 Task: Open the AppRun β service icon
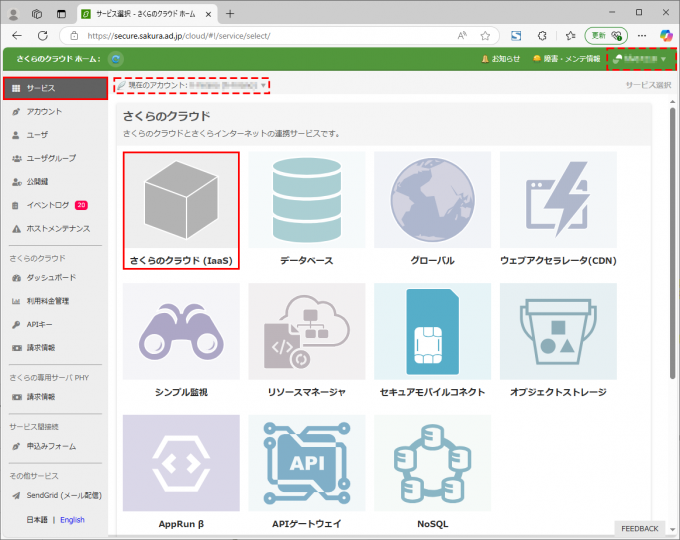pos(181,462)
